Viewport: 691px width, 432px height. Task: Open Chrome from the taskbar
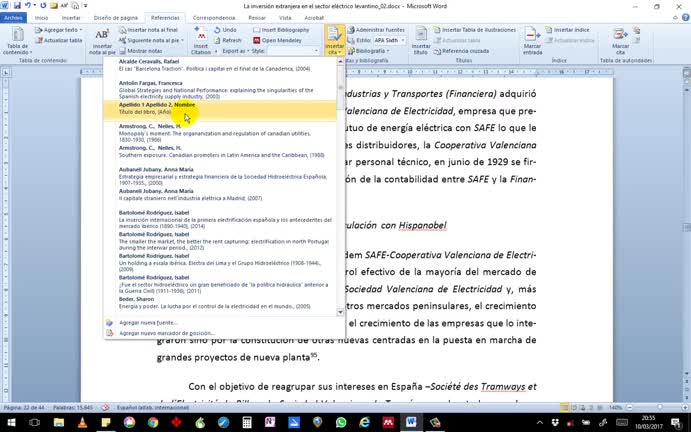coord(153,423)
